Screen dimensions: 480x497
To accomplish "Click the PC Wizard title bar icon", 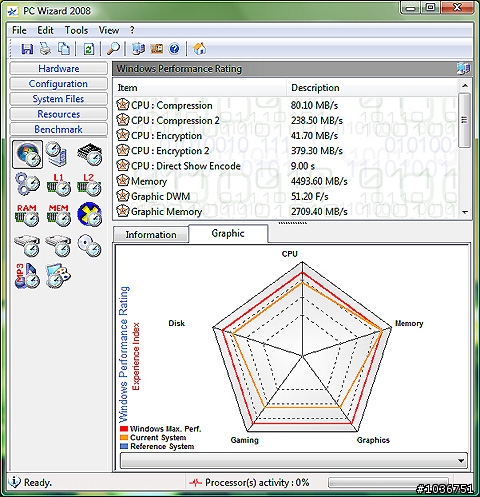I will tap(13, 12).
